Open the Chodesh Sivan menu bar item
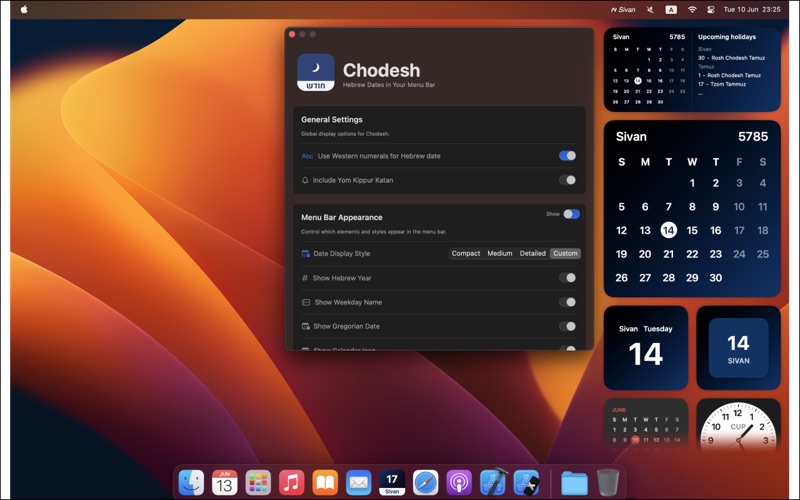Image resolution: width=800 pixels, height=500 pixels. coord(623,9)
